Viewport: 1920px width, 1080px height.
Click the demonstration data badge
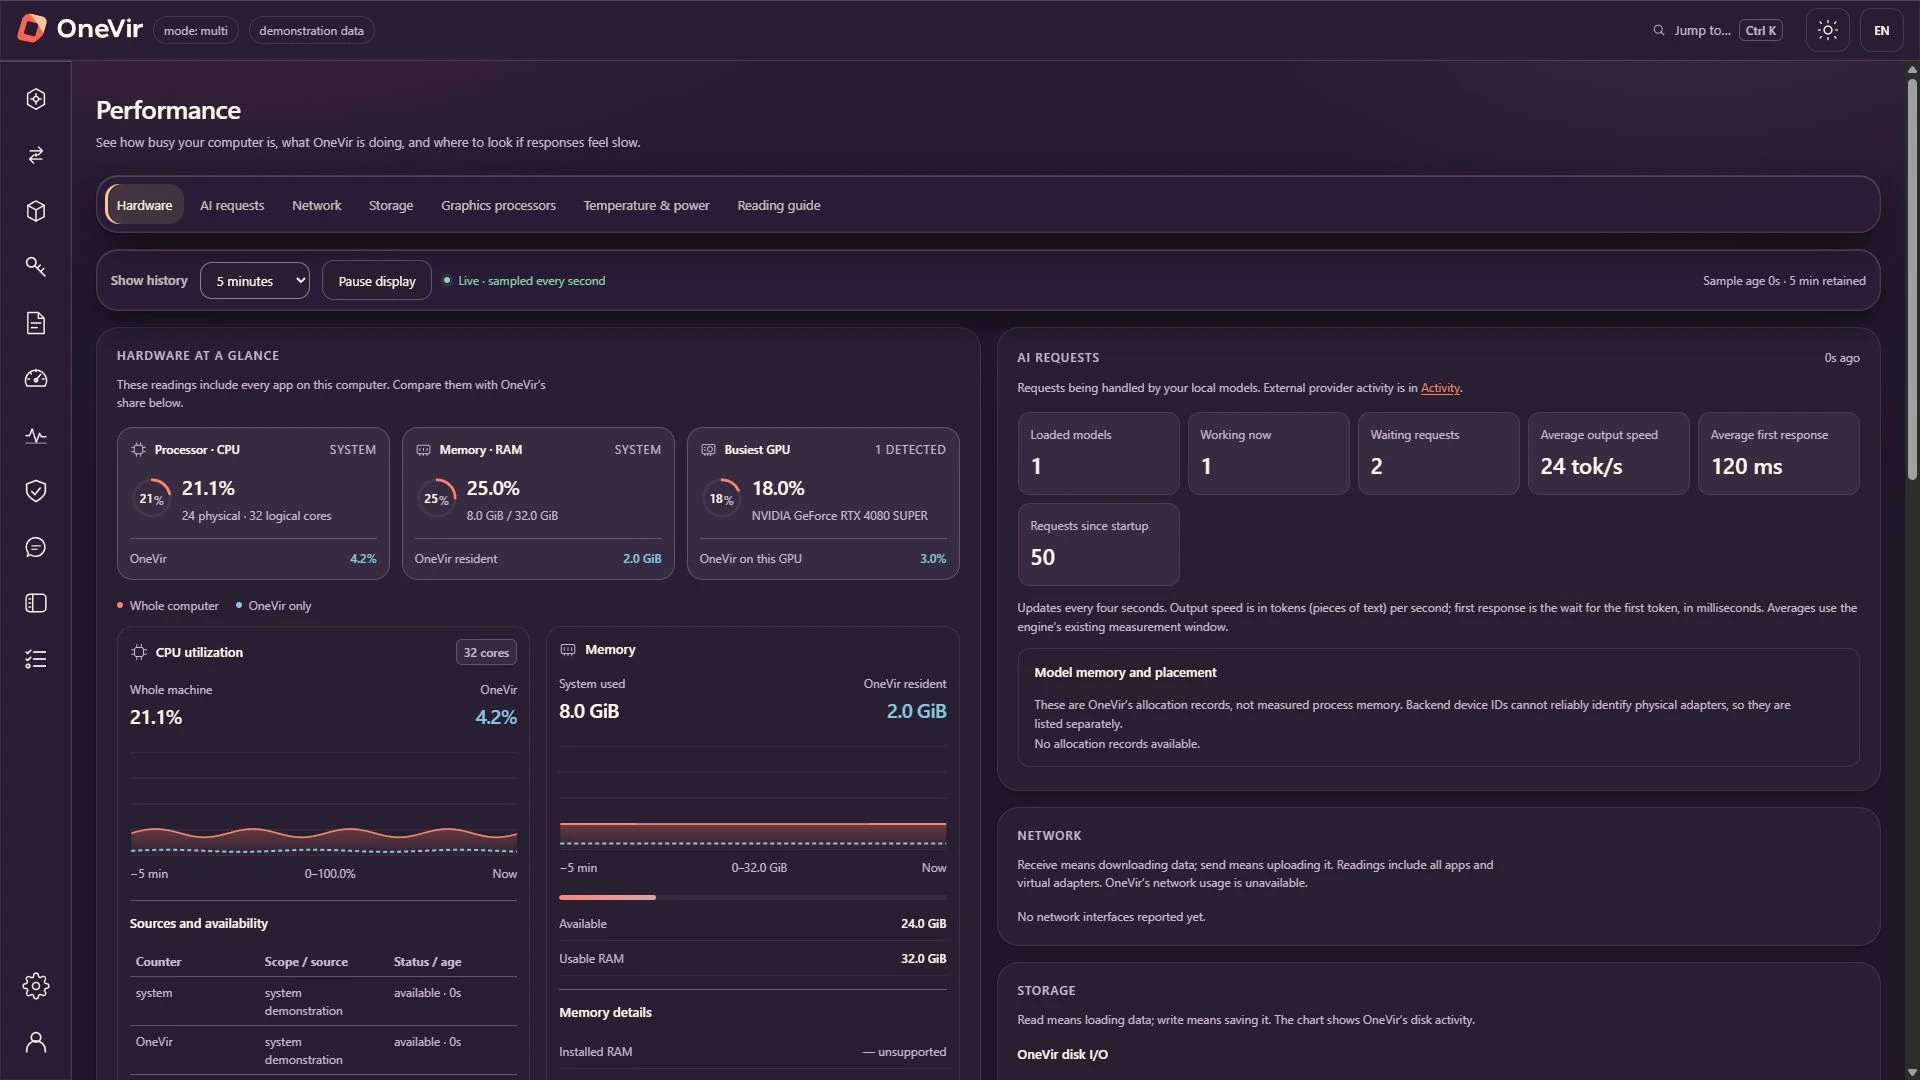pyautogui.click(x=312, y=31)
